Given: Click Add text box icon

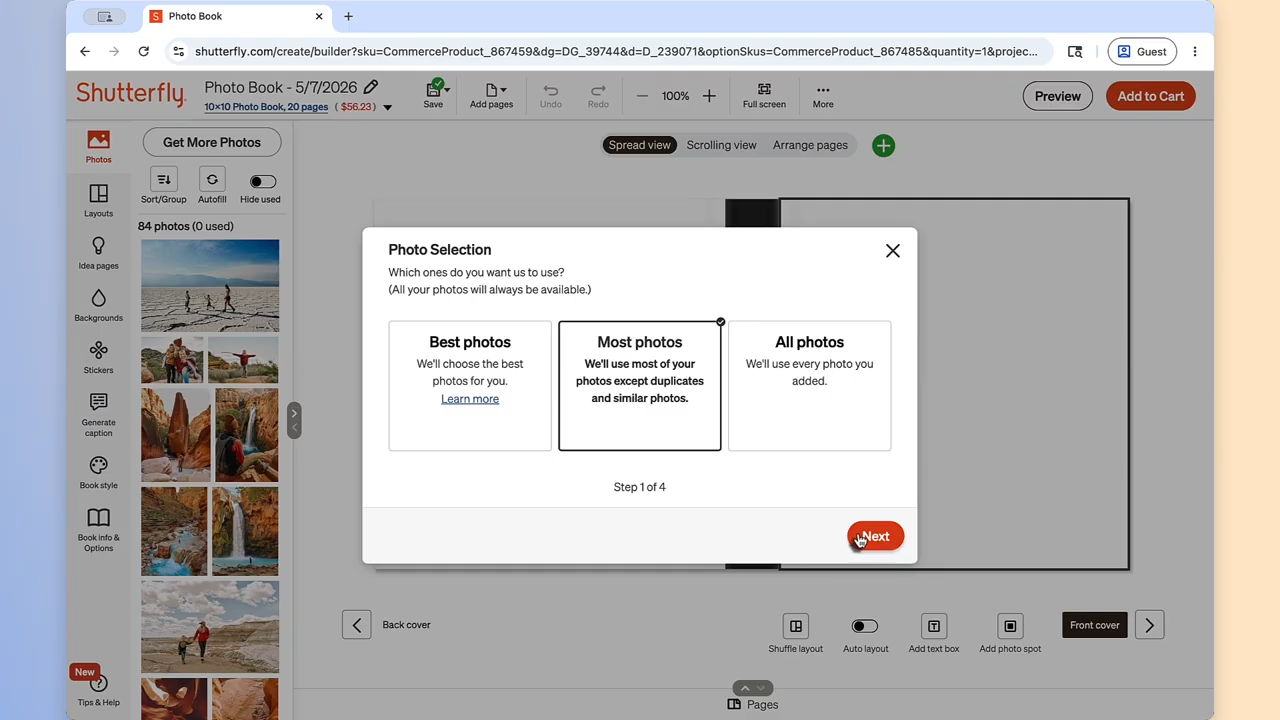Looking at the screenshot, I should (934, 626).
